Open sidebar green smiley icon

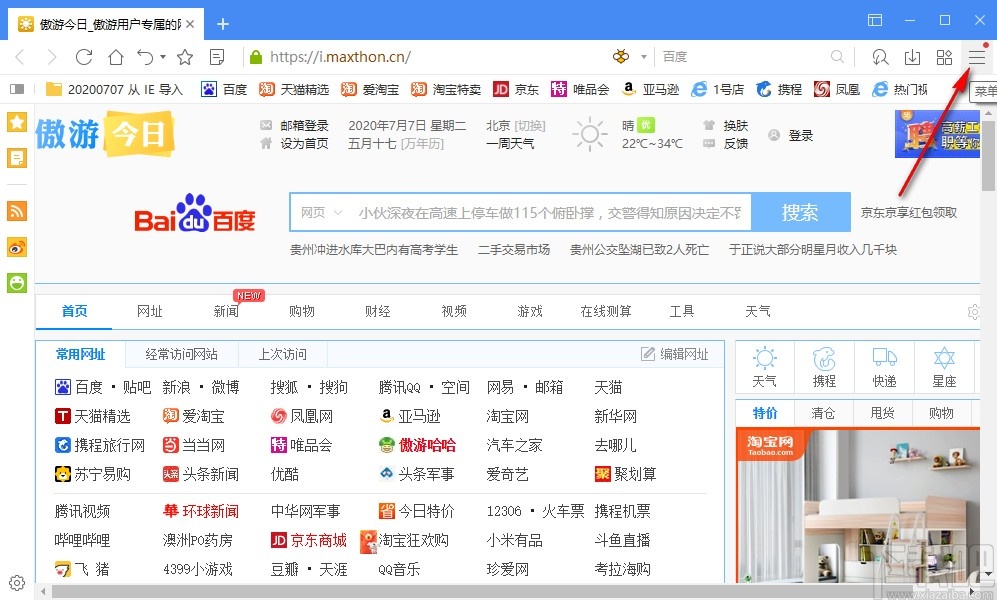click(17, 282)
